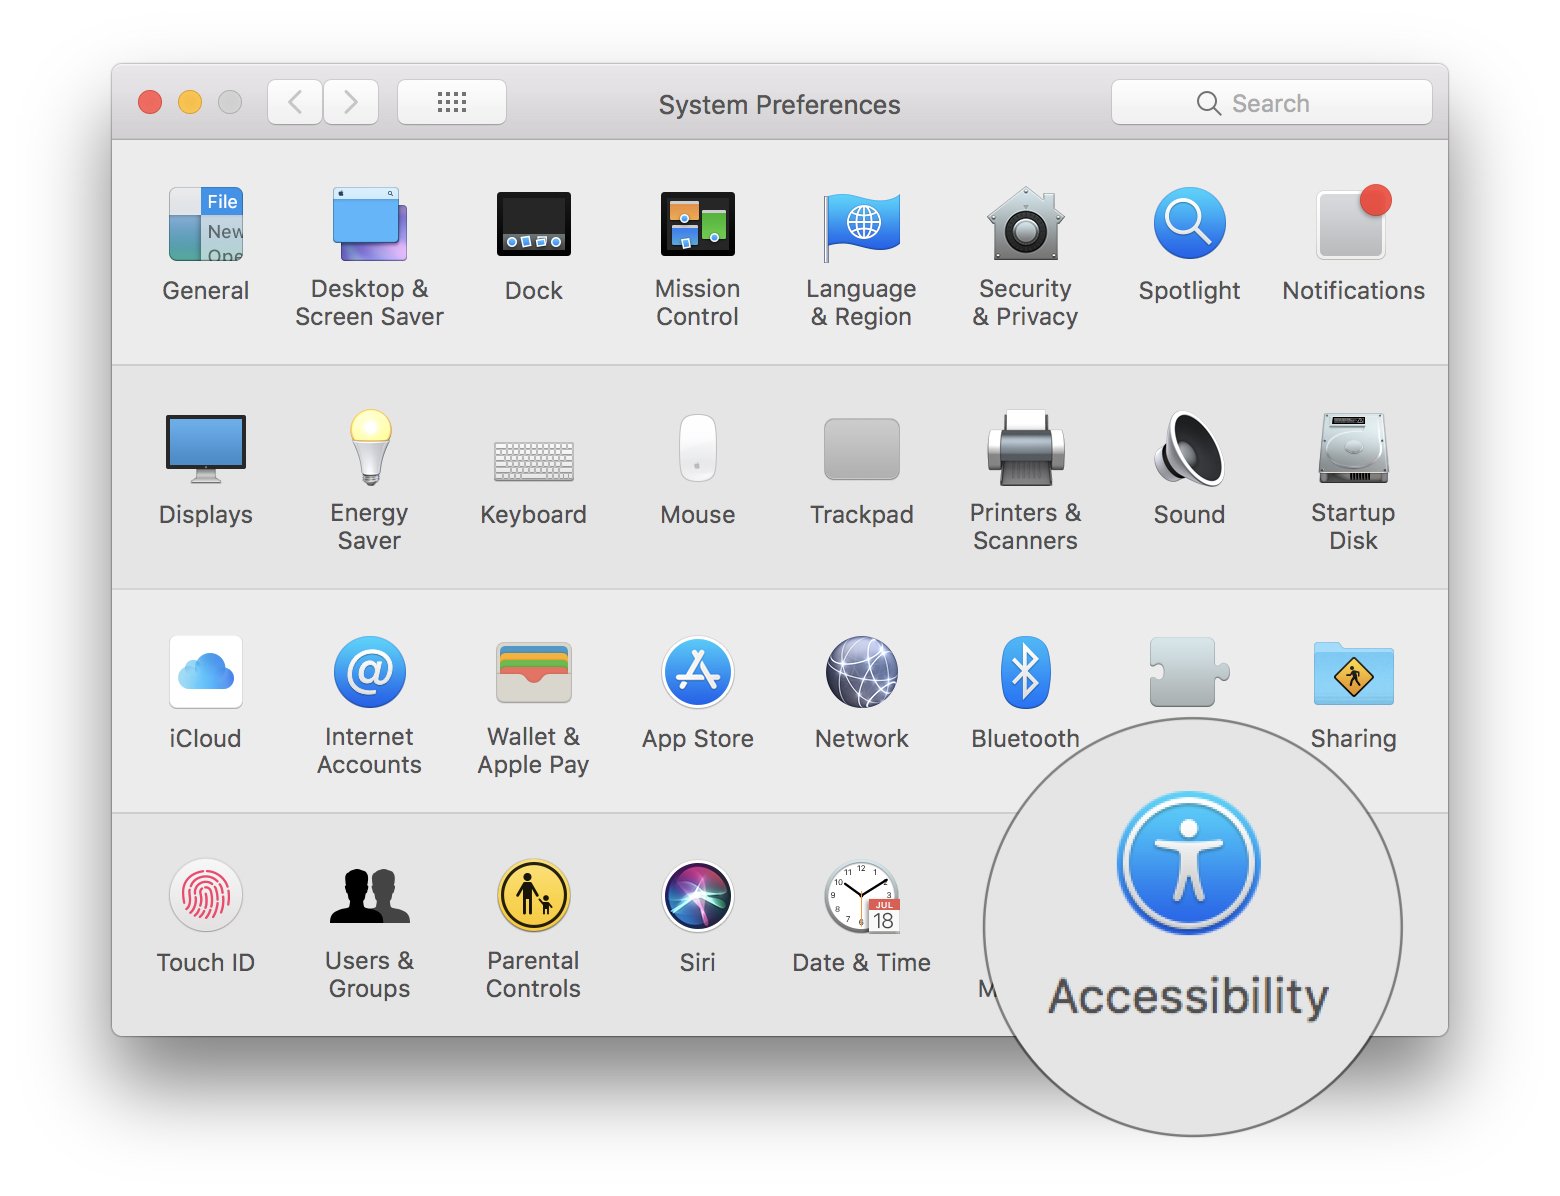Open the Sharing preferences
This screenshot has height=1196, width=1560.
1353,674
